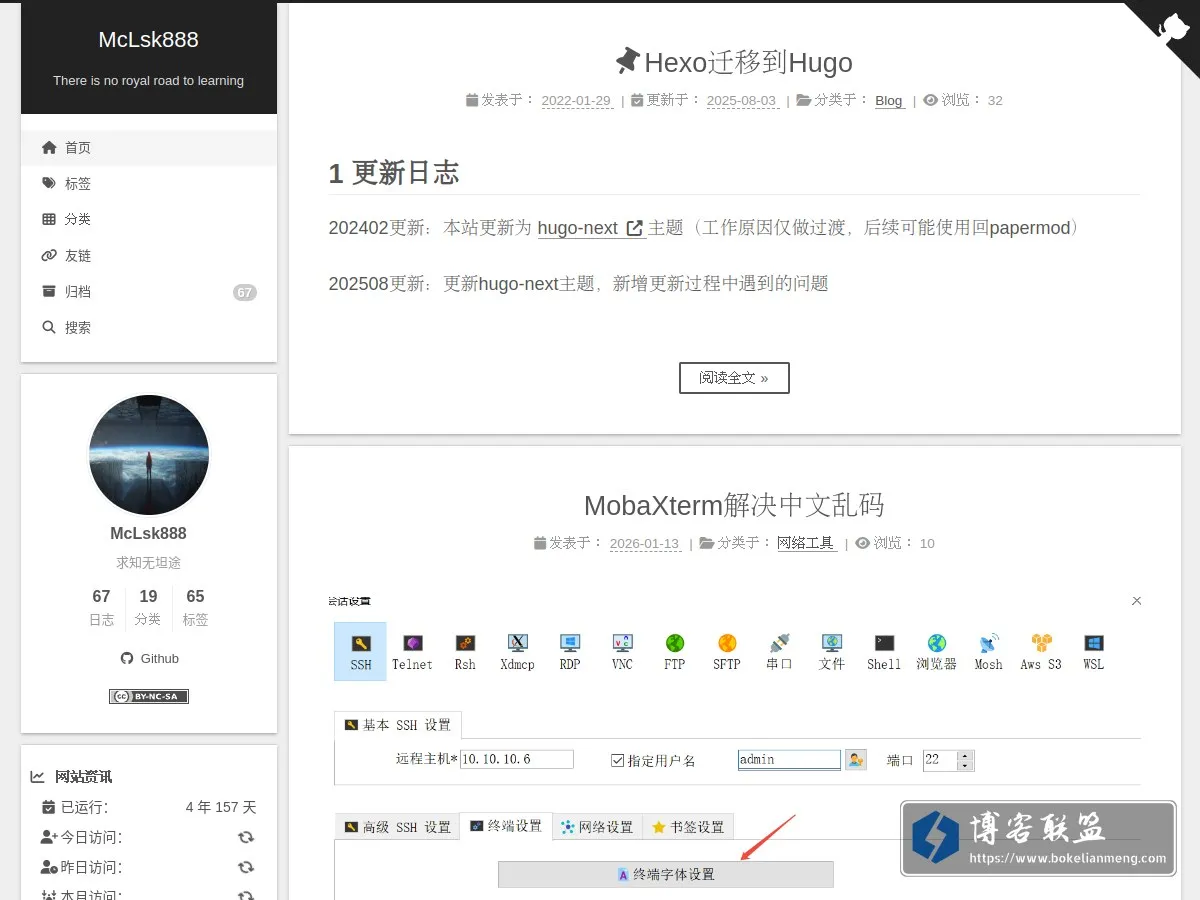
Task: Switch to the 高级 SSH 设置 tab
Action: (x=397, y=827)
